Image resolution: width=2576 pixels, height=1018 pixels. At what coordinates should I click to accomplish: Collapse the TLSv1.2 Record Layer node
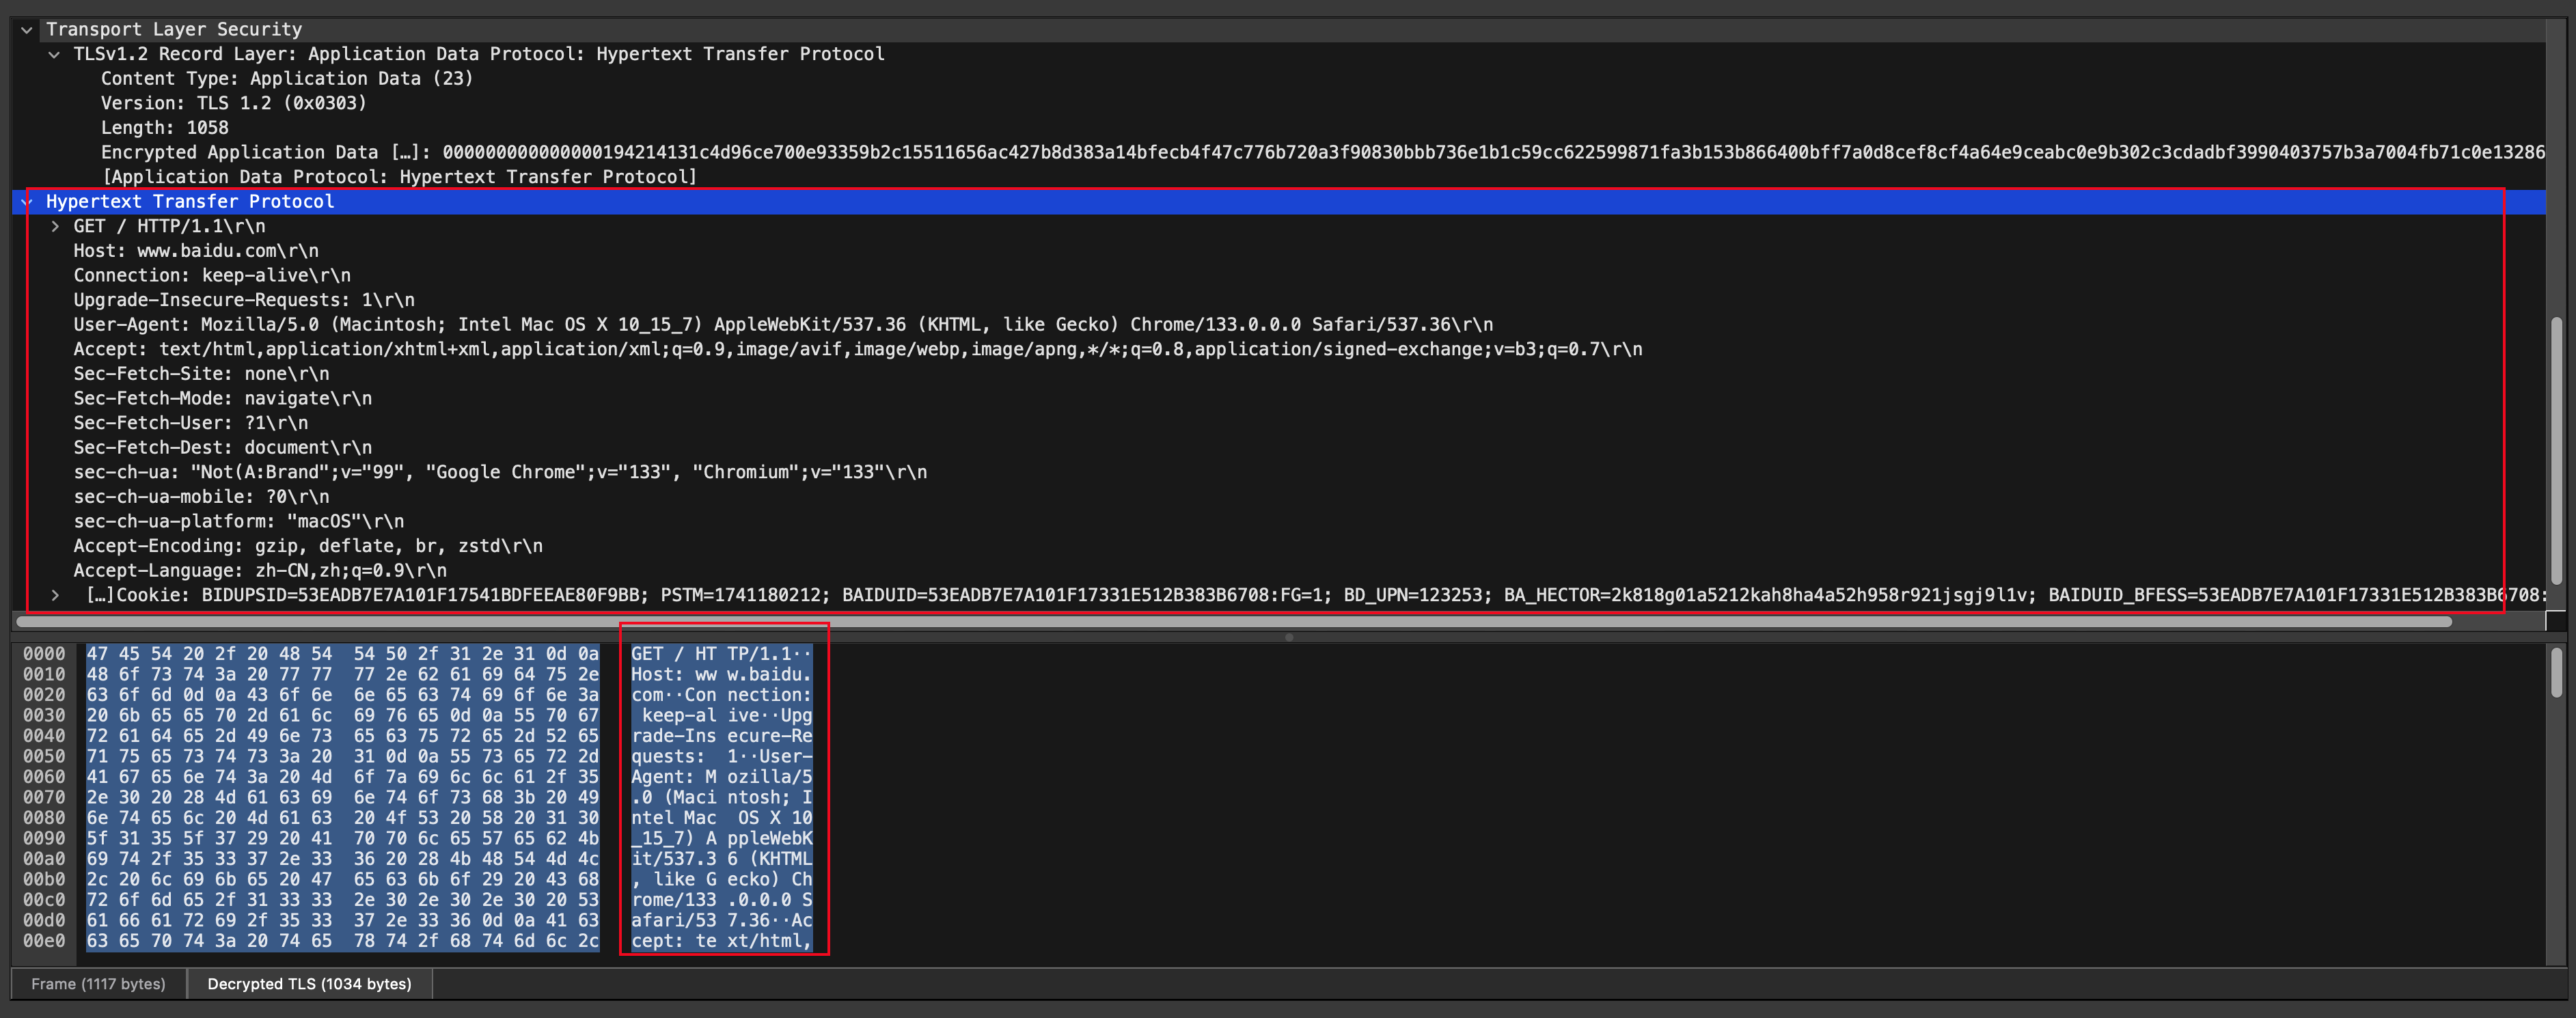coord(54,54)
